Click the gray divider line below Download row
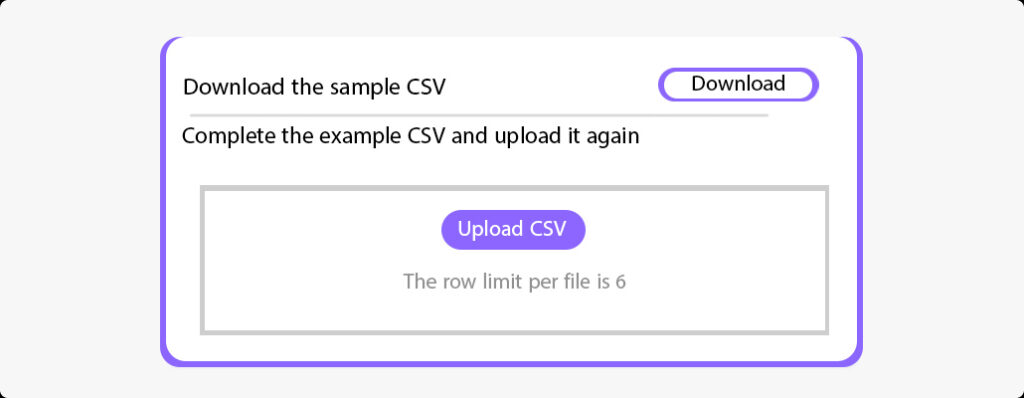1024x398 pixels. (x=479, y=115)
